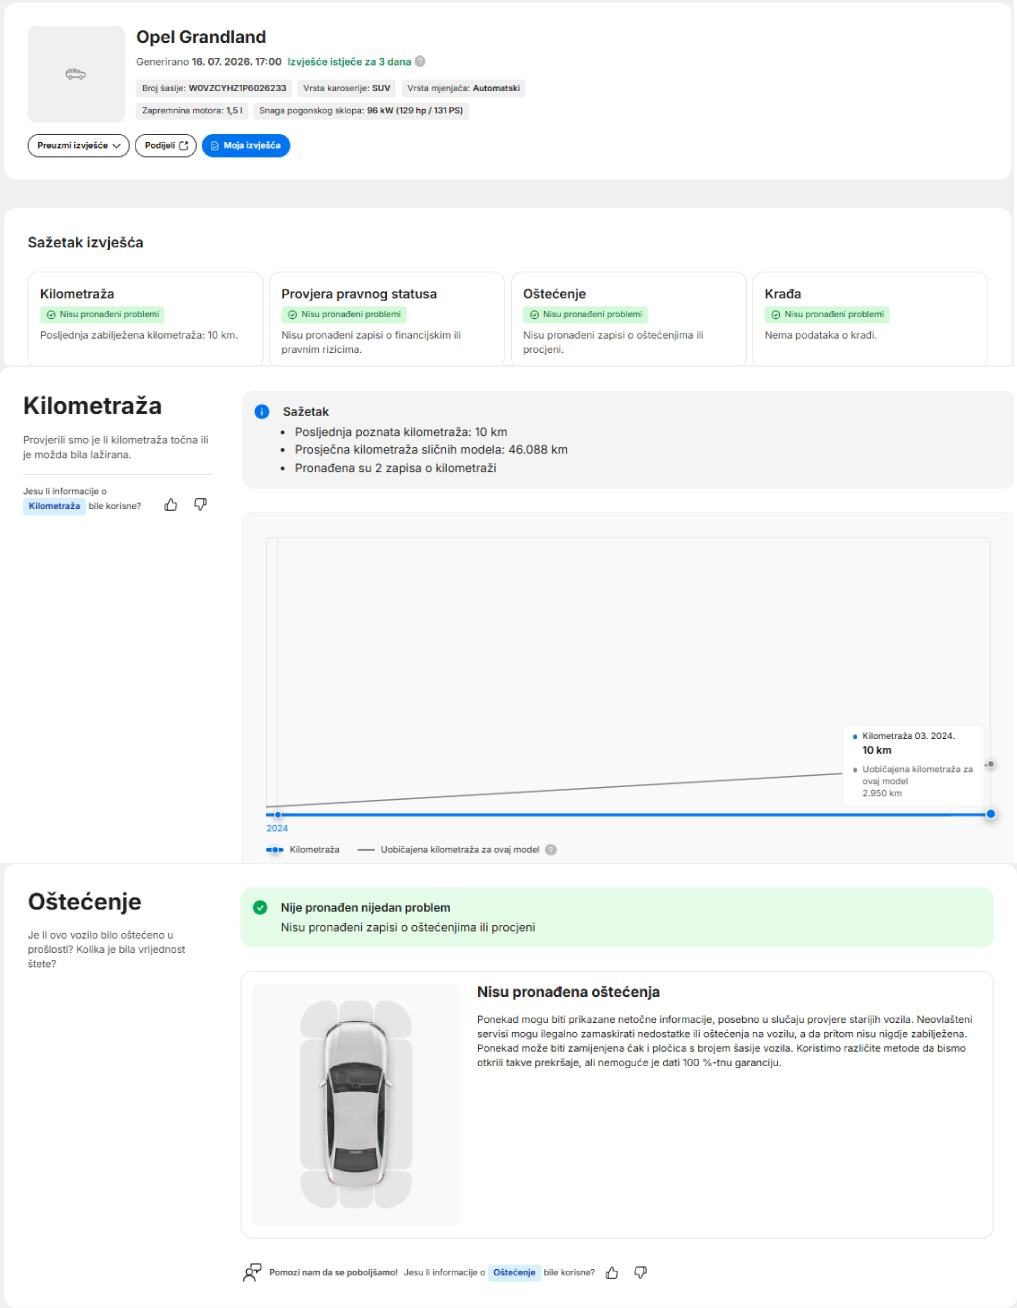Screen dimensions: 1017x1308
Task: Give thumbs up for Oštećenje information
Action: [612, 1273]
